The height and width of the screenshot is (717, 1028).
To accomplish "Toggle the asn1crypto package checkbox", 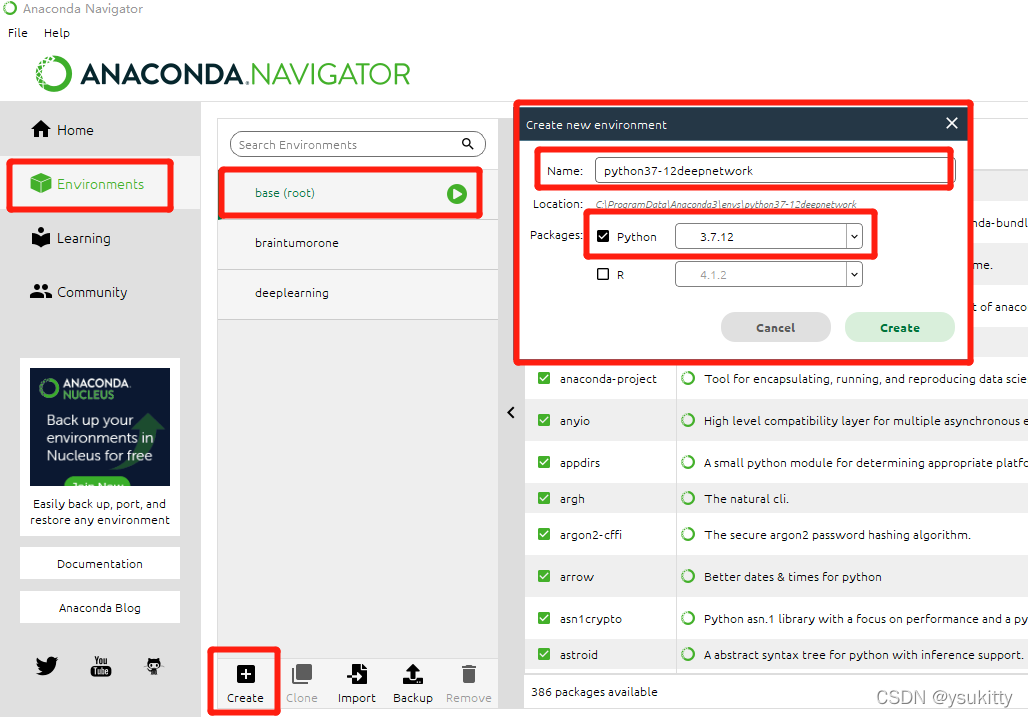I will tap(544, 618).
